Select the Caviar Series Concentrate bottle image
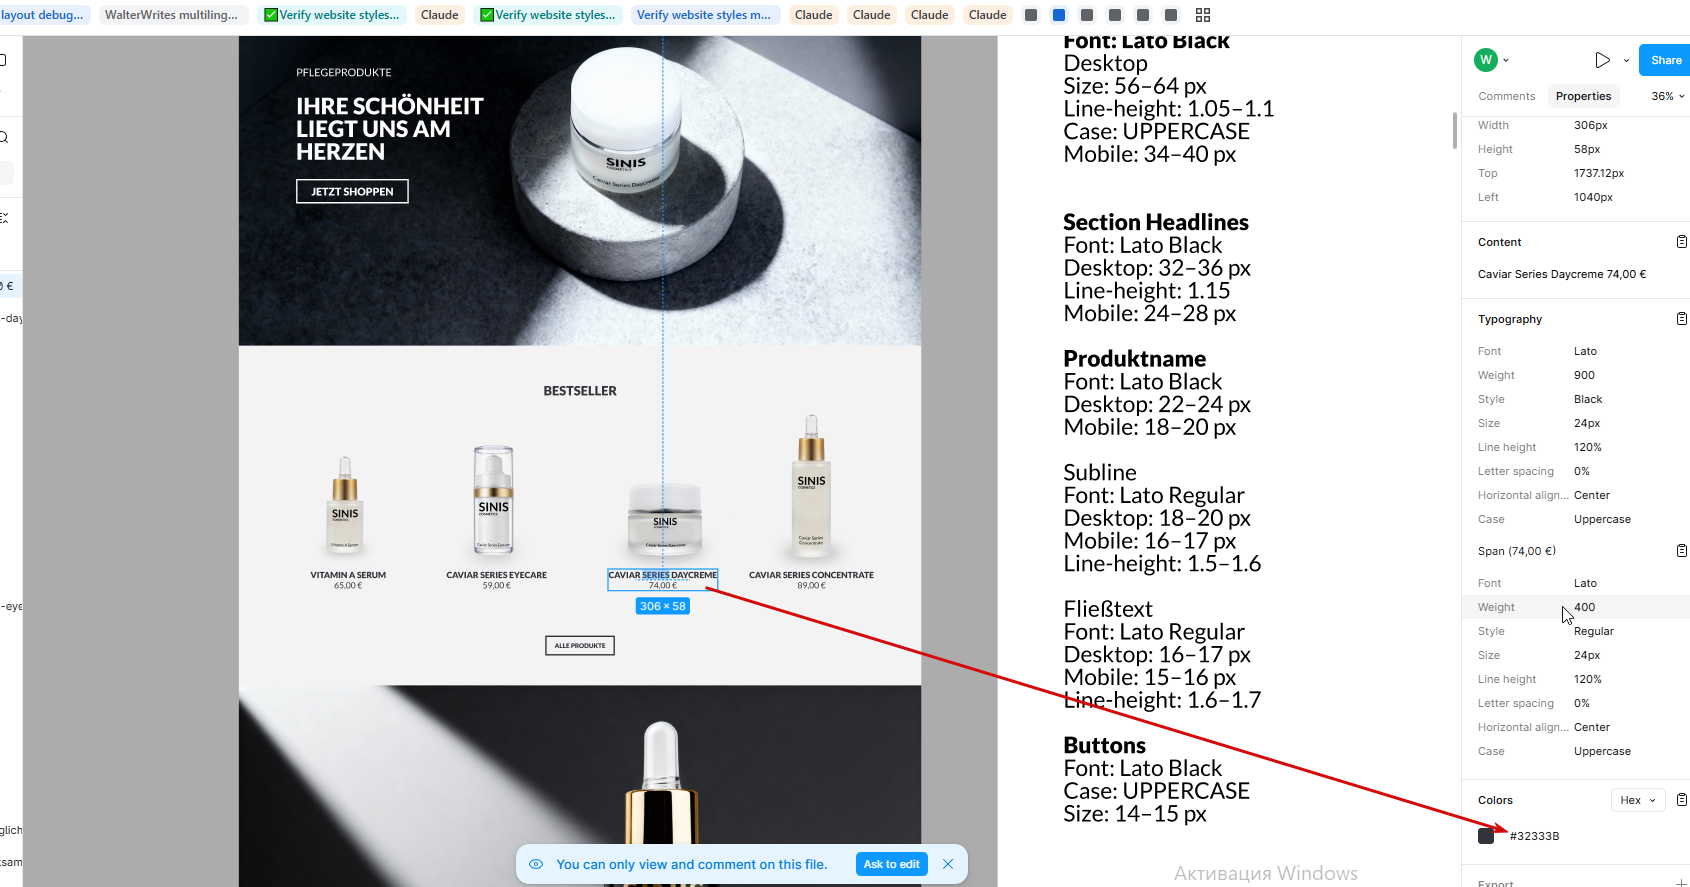Screen dimensions: 1690x887 811,486
